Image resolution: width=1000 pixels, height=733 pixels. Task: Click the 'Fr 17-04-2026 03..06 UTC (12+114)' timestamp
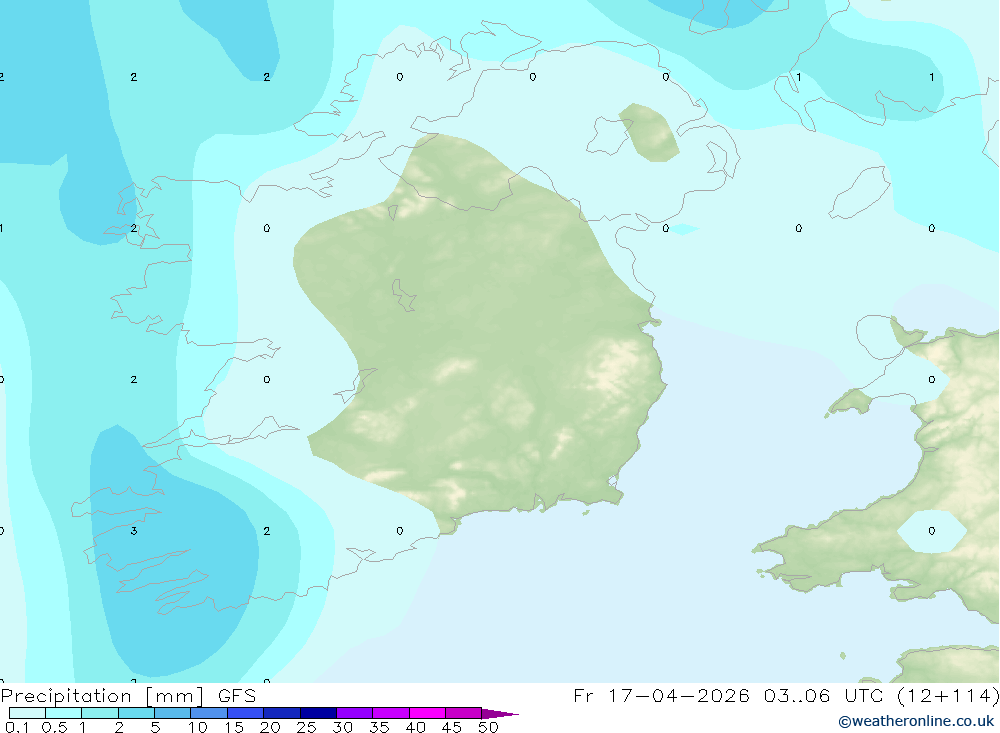pyautogui.click(x=786, y=695)
